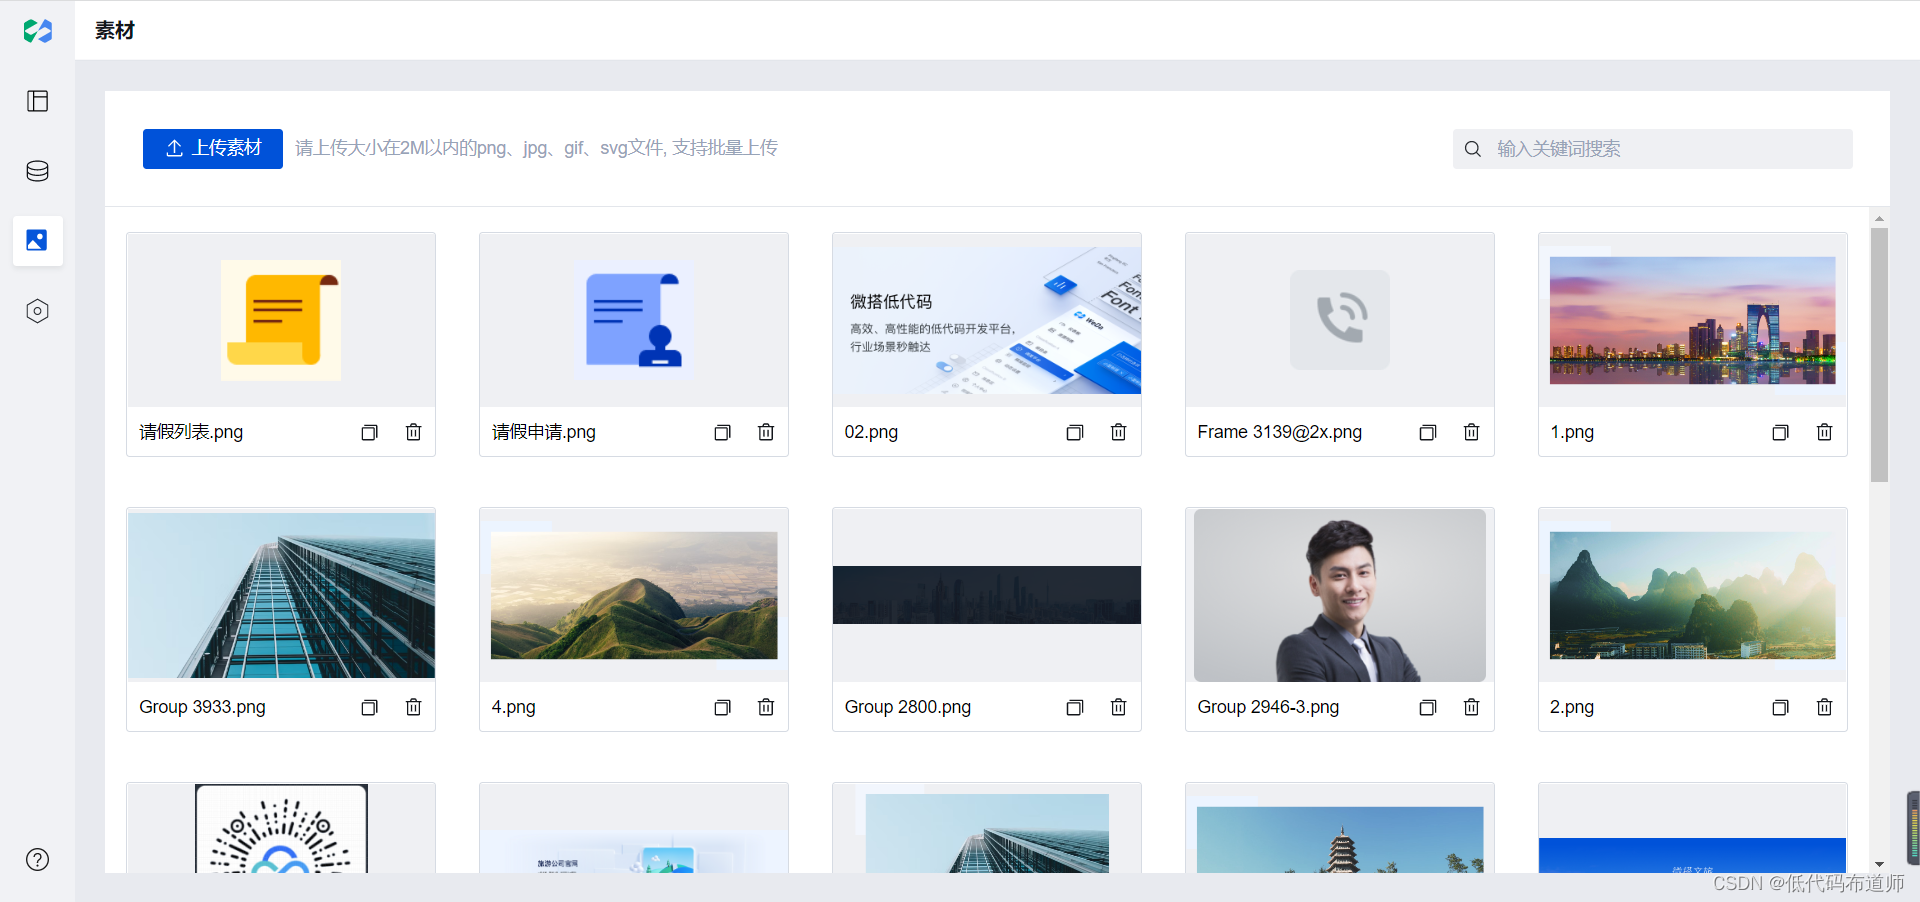Open the help question mark icon
Image resolution: width=1920 pixels, height=902 pixels.
coord(37,859)
